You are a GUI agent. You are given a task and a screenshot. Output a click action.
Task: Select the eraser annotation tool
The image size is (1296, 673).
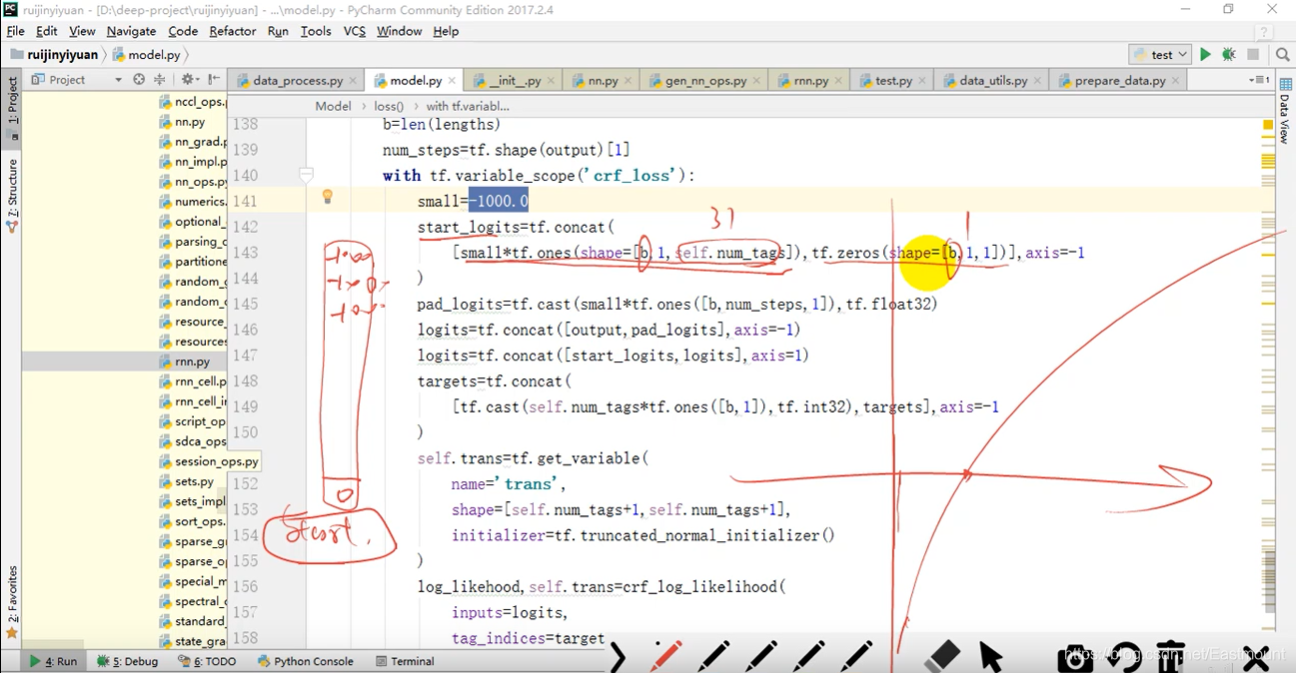point(943,656)
